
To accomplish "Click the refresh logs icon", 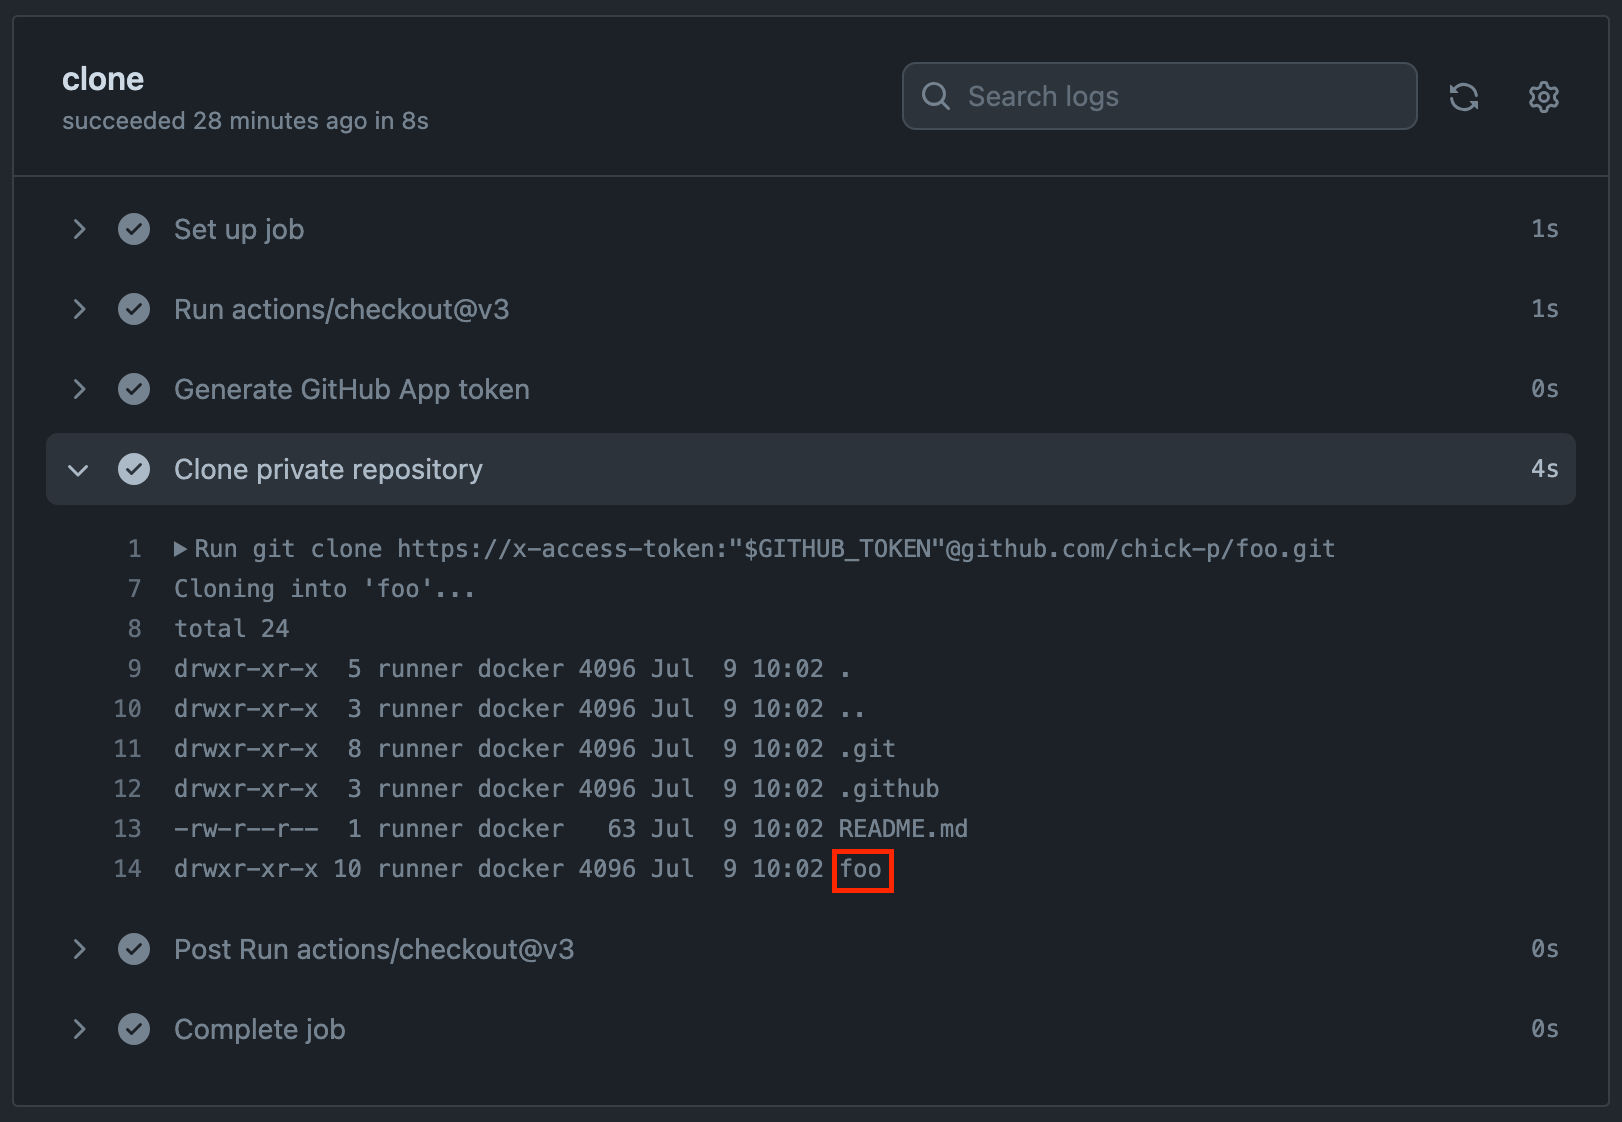I will pos(1464,97).
